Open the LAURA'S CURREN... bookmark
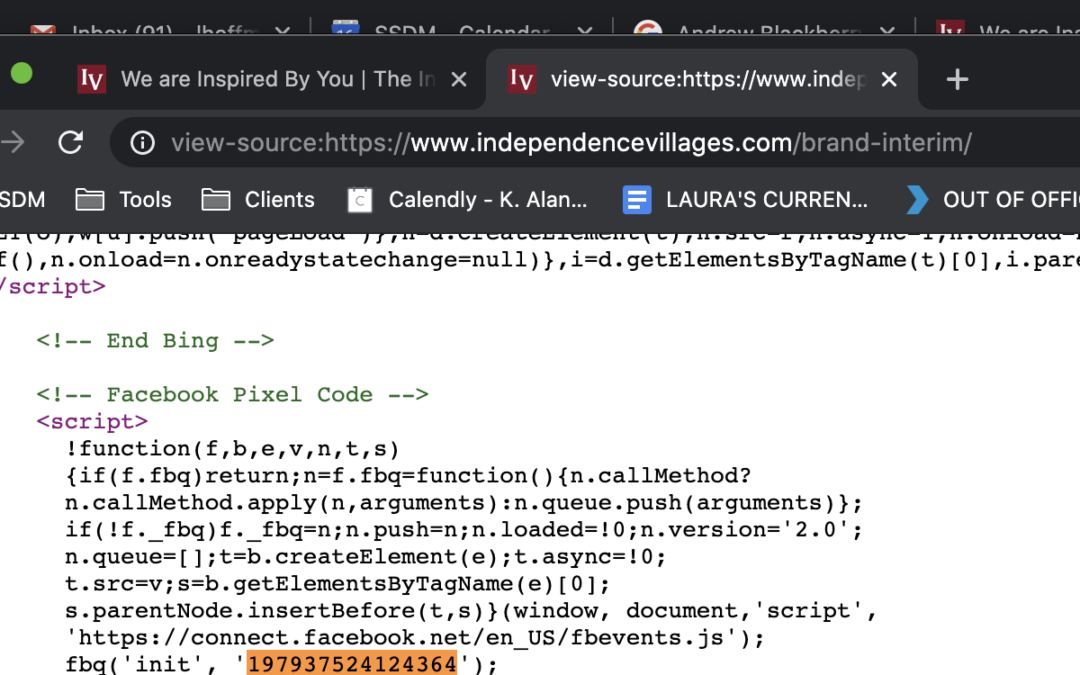Screen dimensions: 1080x675 (745, 200)
